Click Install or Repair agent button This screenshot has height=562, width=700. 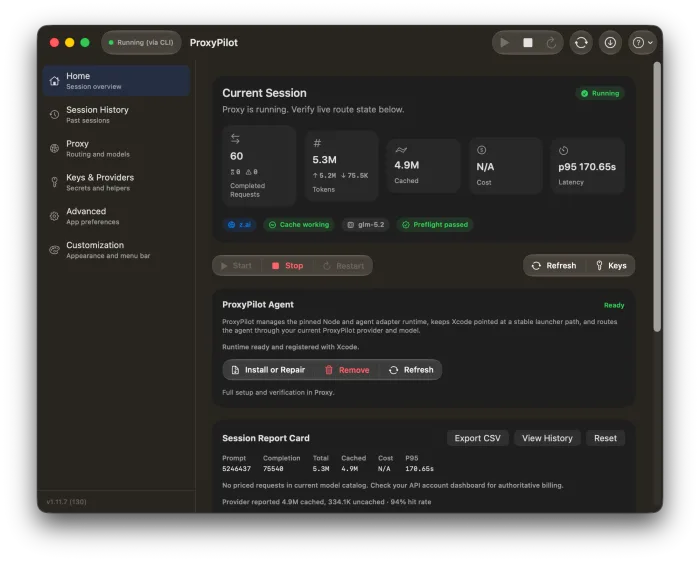point(268,370)
